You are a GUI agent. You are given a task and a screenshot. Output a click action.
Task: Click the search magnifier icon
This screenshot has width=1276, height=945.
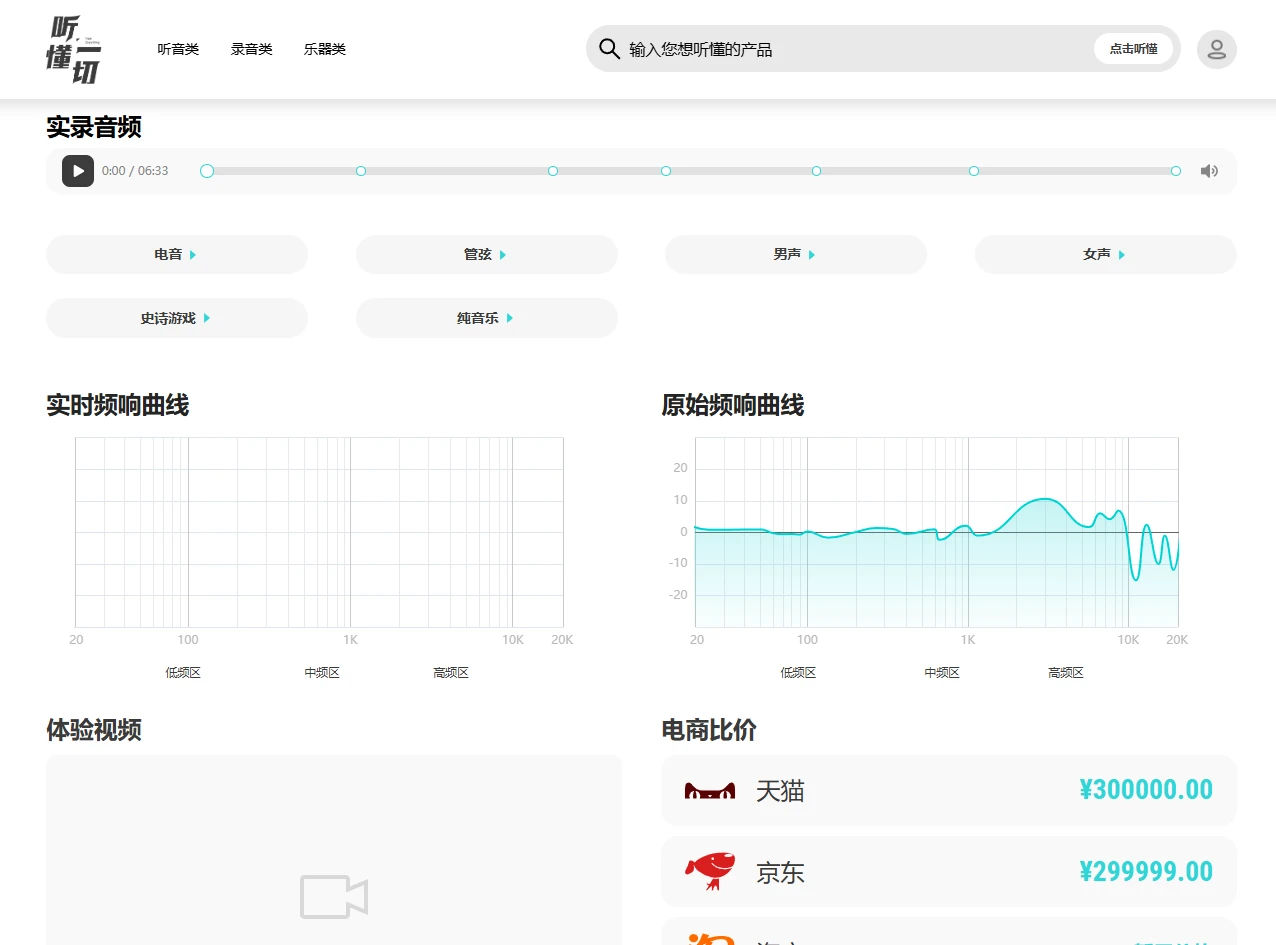point(609,49)
